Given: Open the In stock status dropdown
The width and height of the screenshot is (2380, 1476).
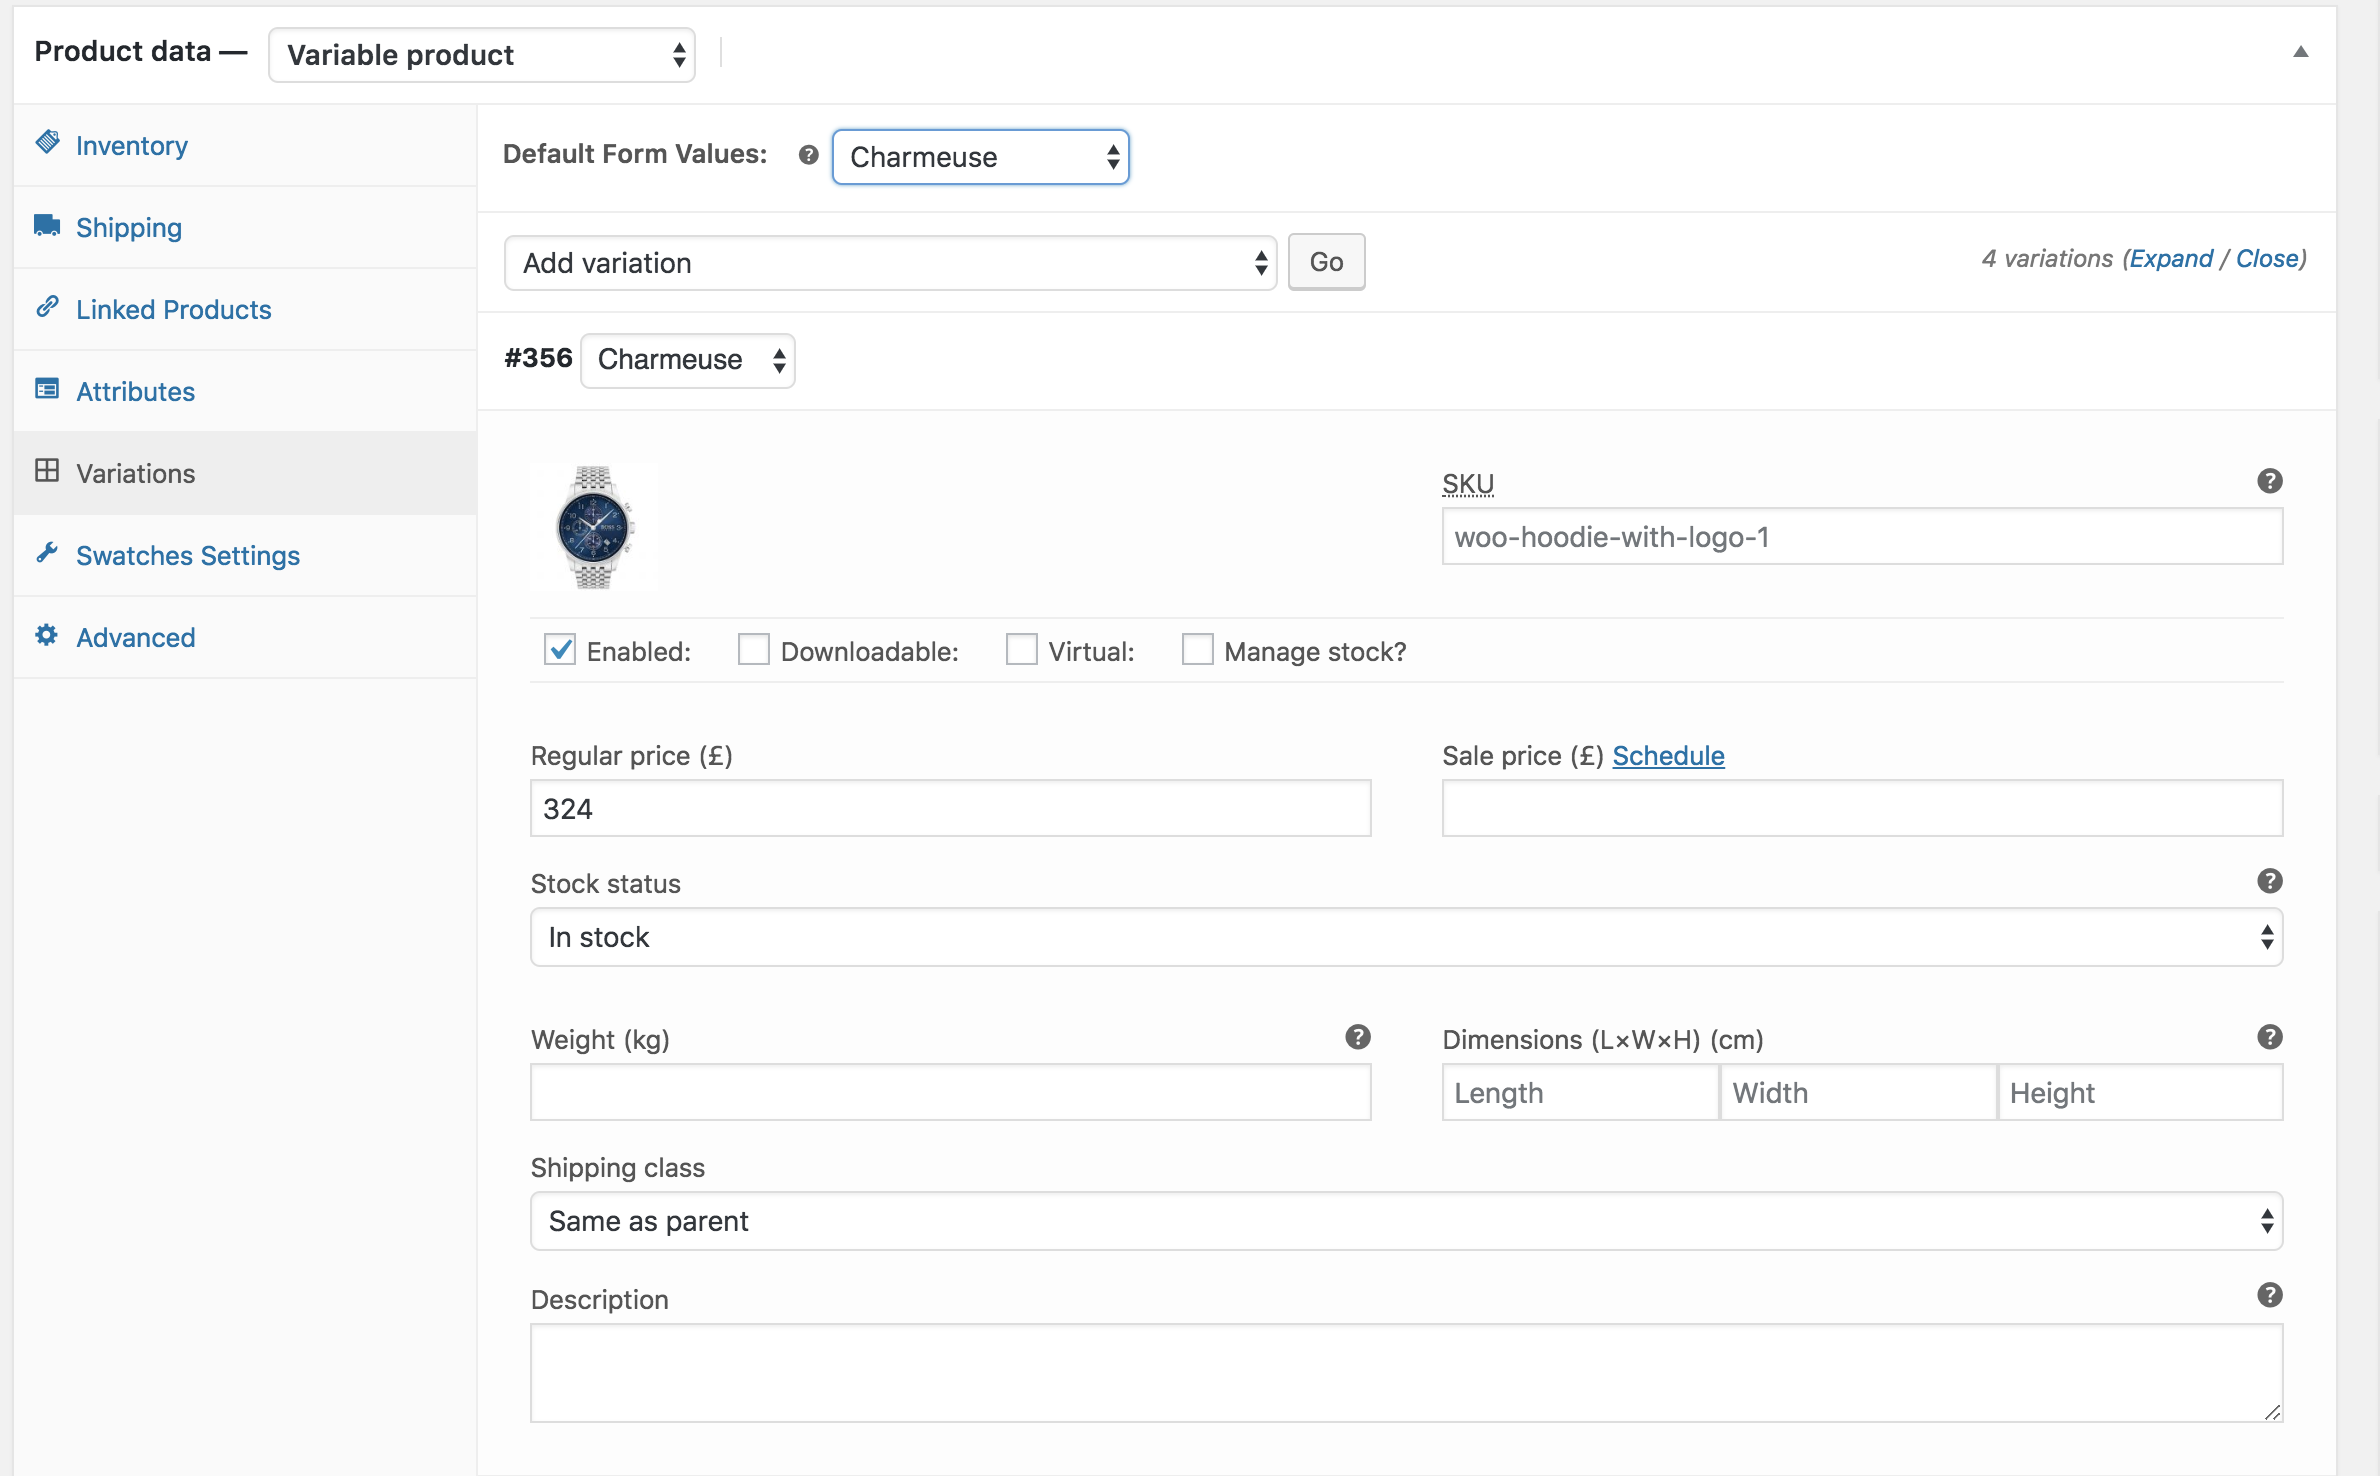Looking at the screenshot, I should (1405, 937).
